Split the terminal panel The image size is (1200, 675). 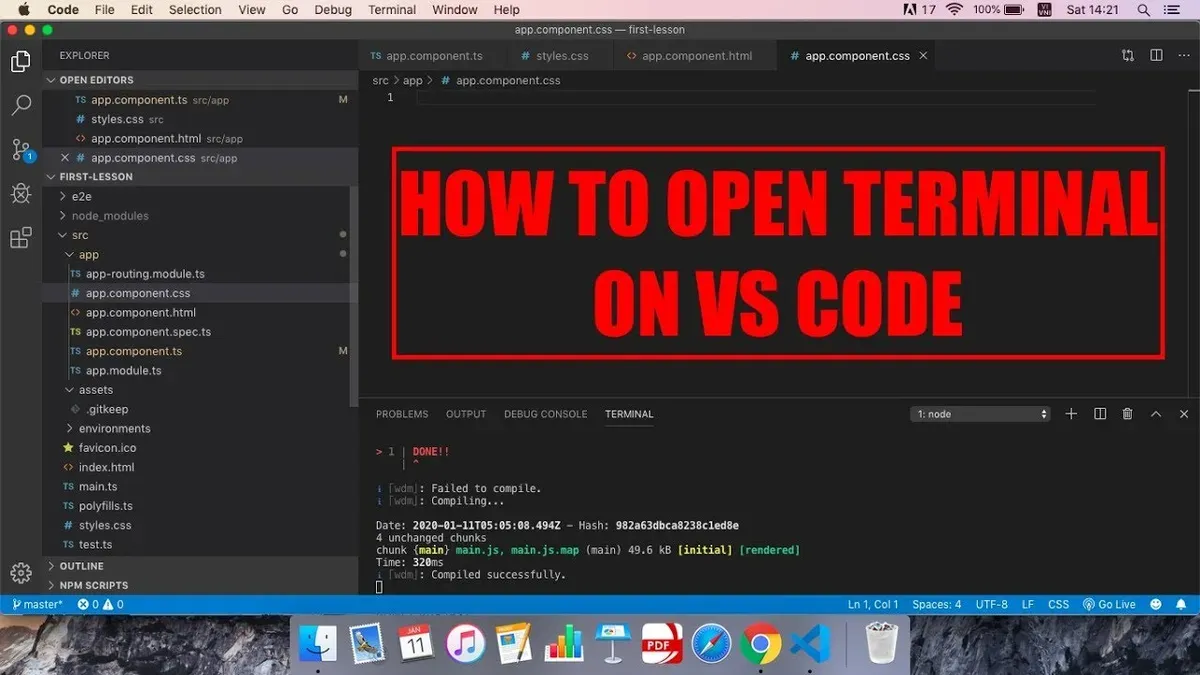[1100, 414]
